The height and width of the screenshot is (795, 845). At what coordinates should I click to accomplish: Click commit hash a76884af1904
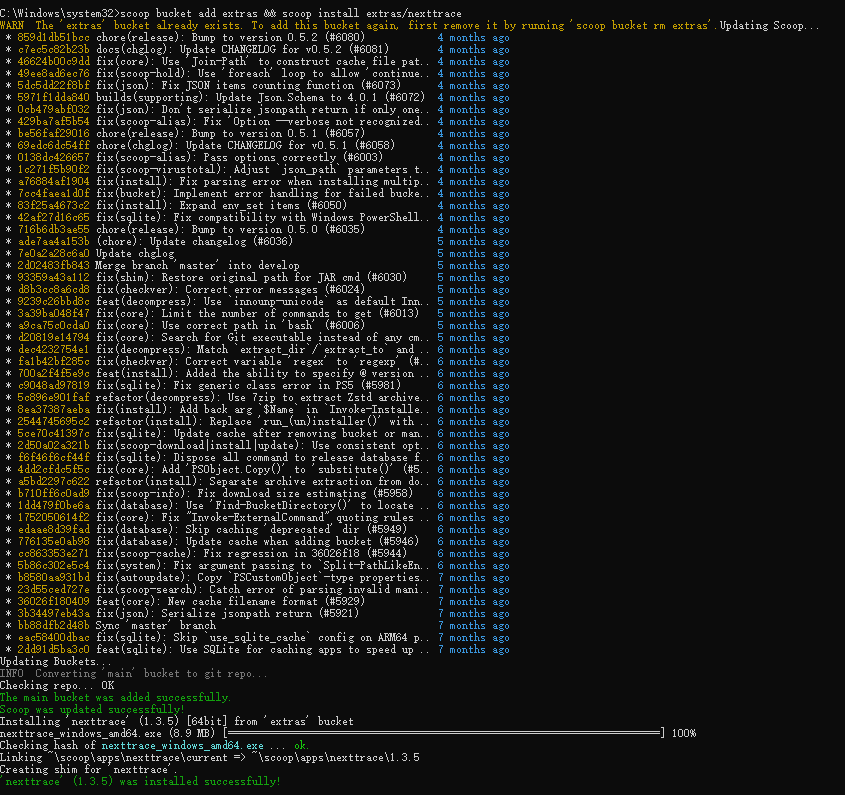53,182
